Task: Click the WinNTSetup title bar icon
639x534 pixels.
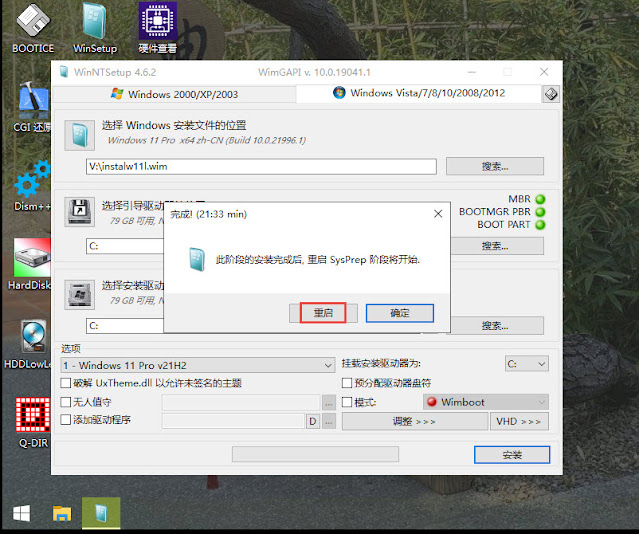Action: pos(64,72)
